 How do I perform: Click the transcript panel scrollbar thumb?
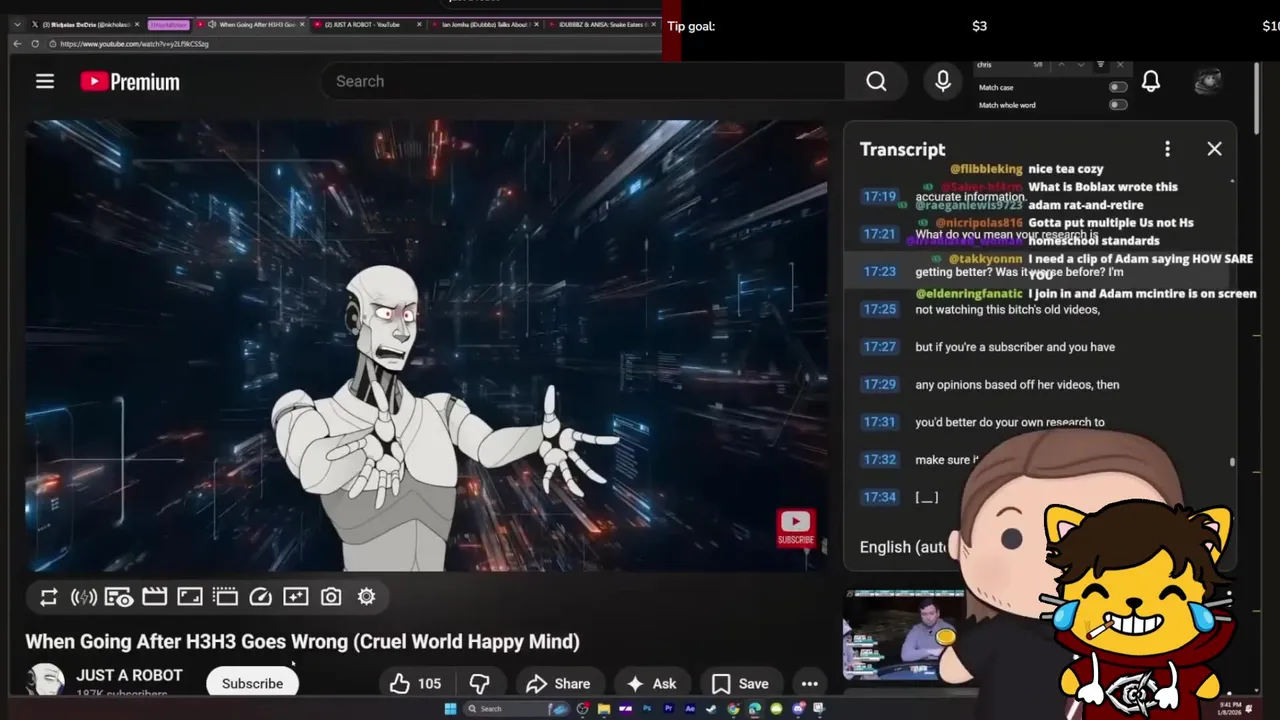pyautogui.click(x=1232, y=462)
